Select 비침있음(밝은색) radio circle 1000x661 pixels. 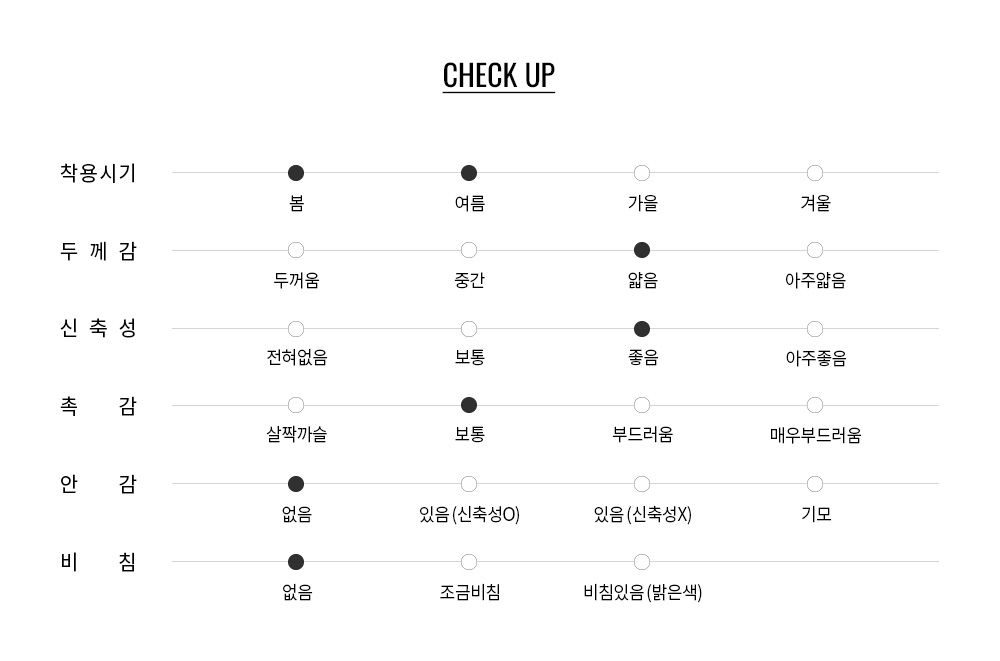(x=642, y=562)
